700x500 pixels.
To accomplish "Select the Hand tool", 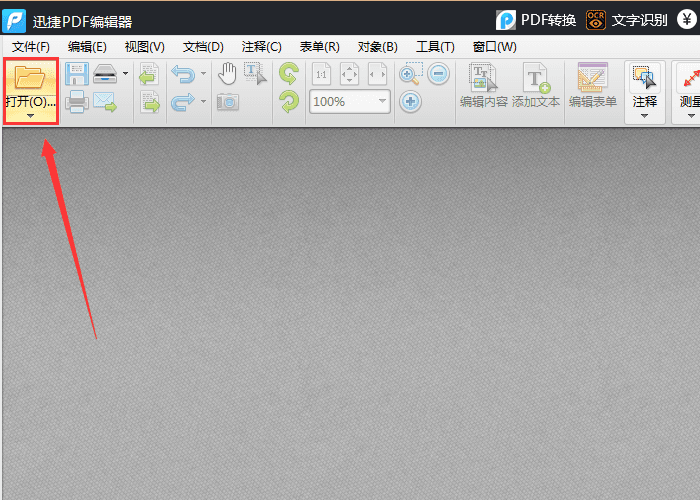I will (227, 74).
